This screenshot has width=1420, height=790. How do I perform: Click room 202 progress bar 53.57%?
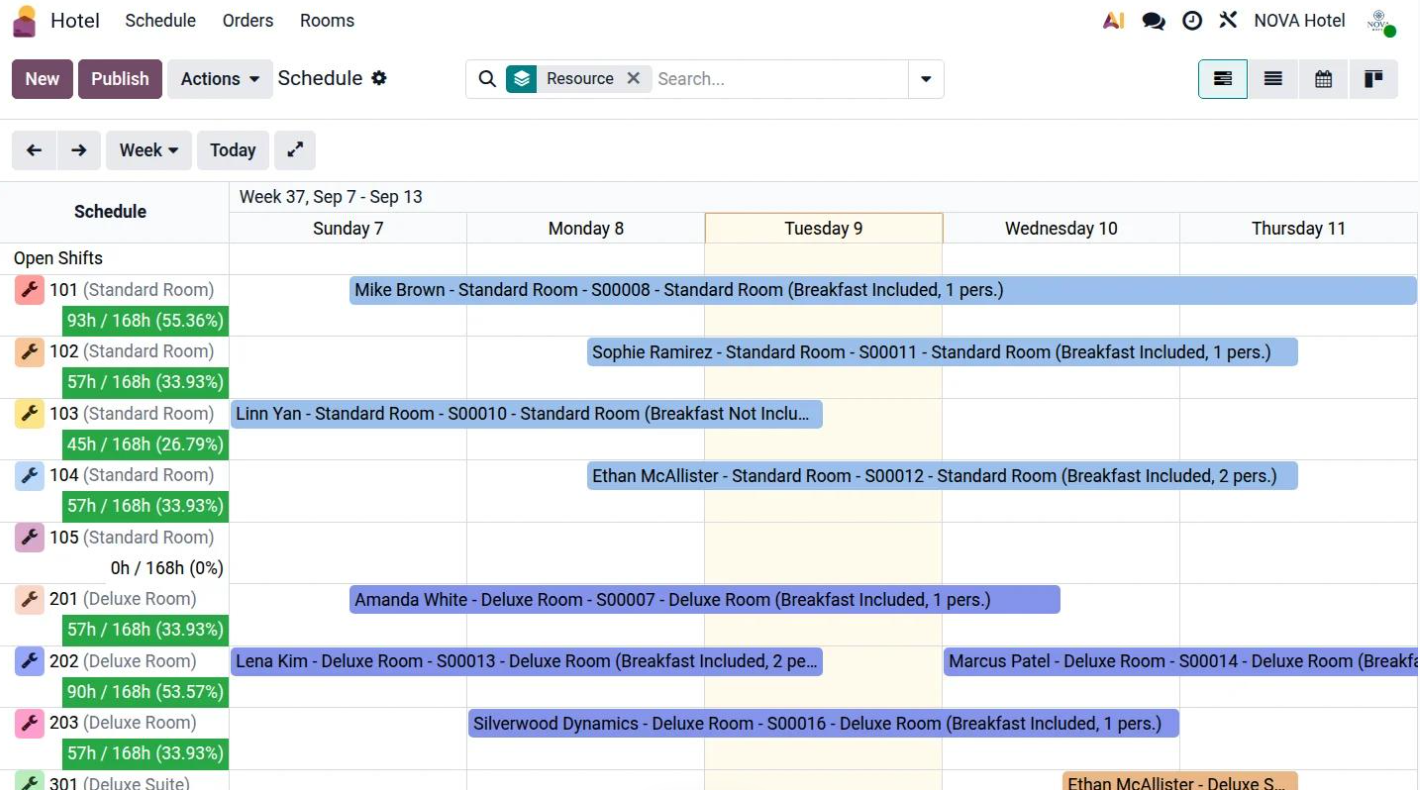tap(145, 692)
